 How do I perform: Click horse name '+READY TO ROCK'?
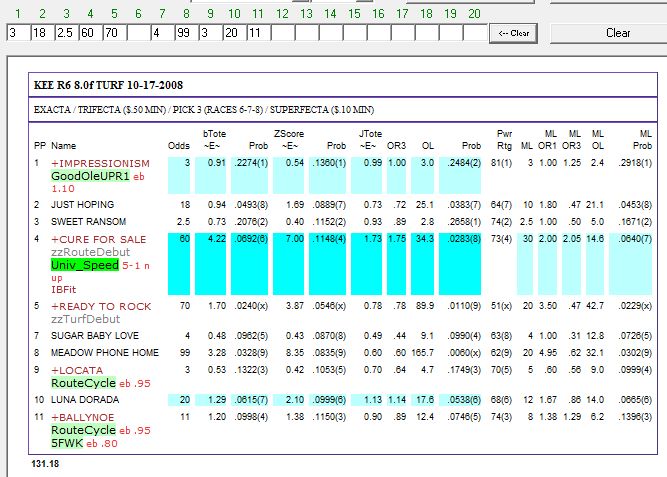(101, 307)
